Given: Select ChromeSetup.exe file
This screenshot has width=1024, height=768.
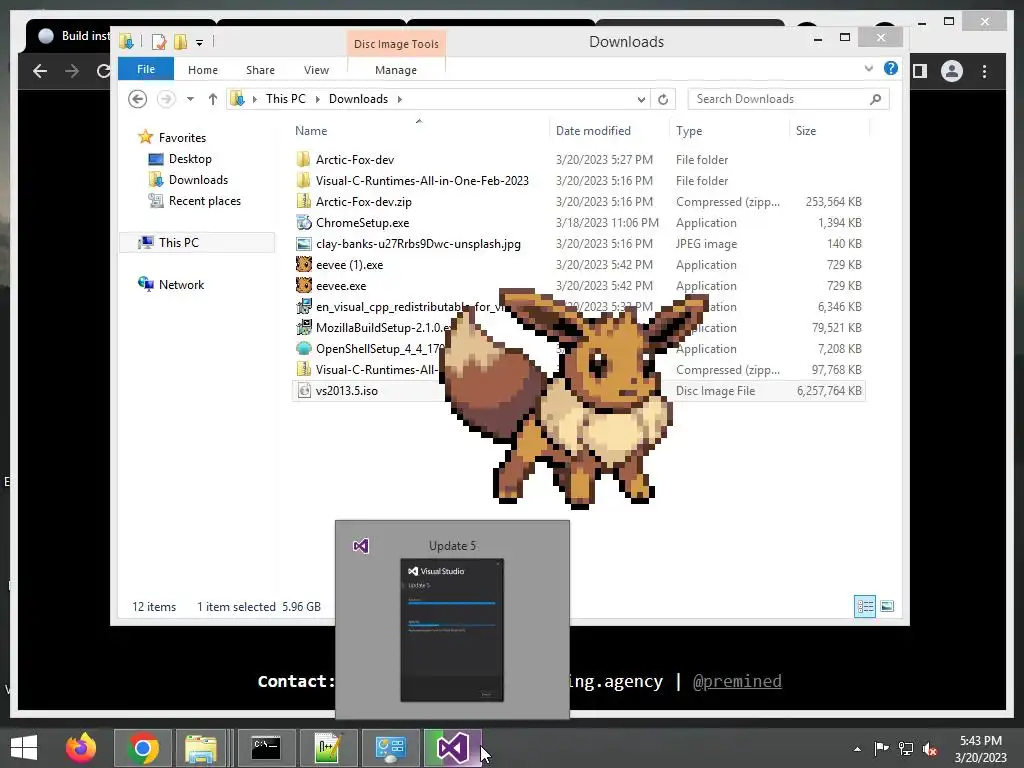Looking at the screenshot, I should click(362, 223).
